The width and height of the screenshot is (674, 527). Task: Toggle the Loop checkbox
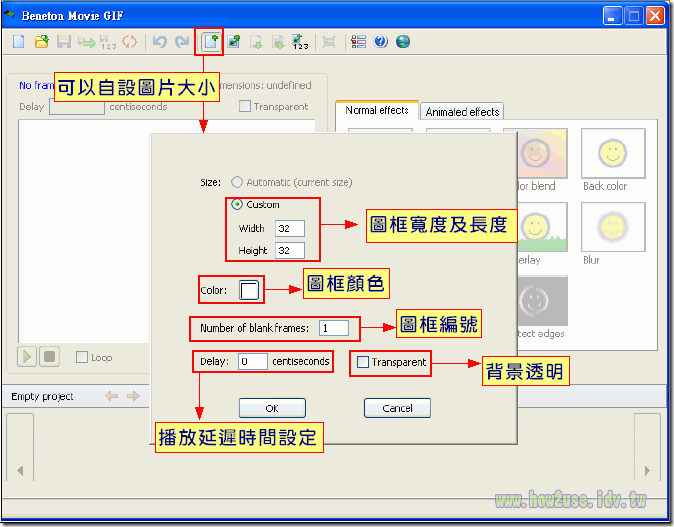click(x=82, y=357)
